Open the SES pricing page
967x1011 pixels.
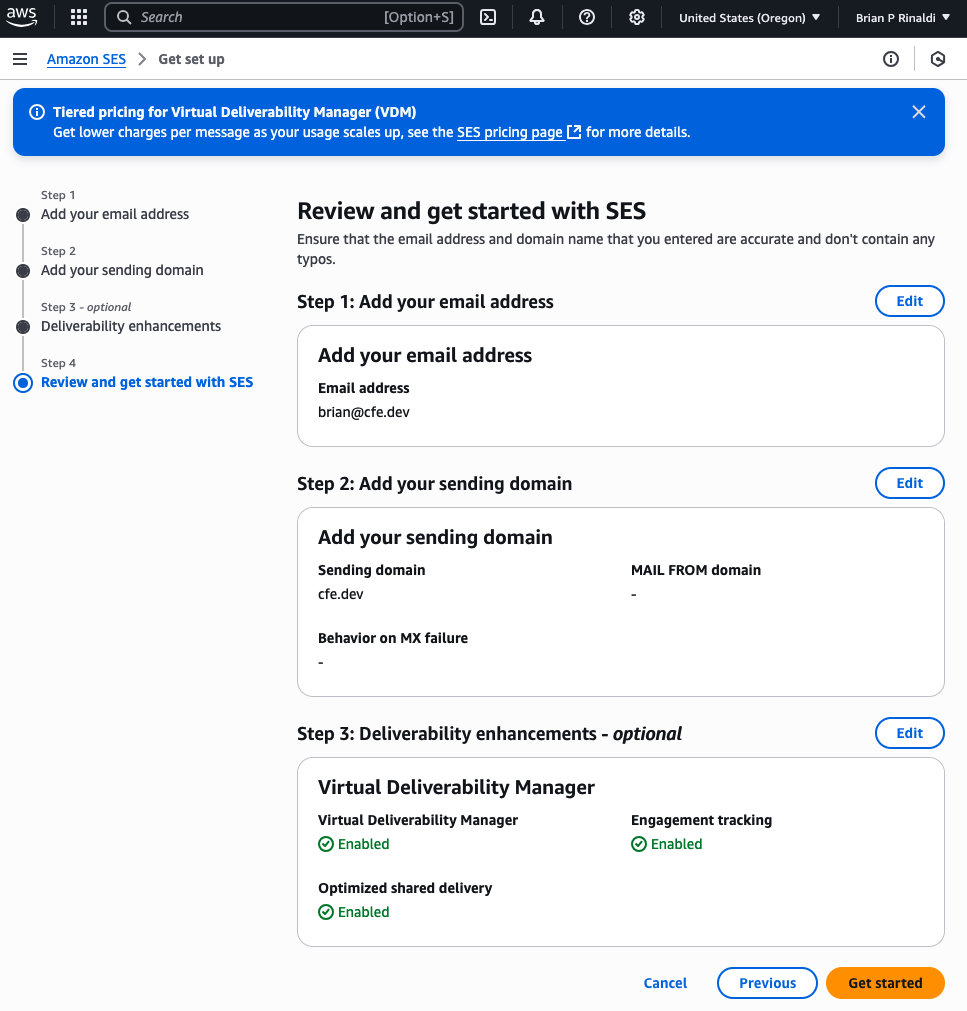pyautogui.click(x=511, y=132)
